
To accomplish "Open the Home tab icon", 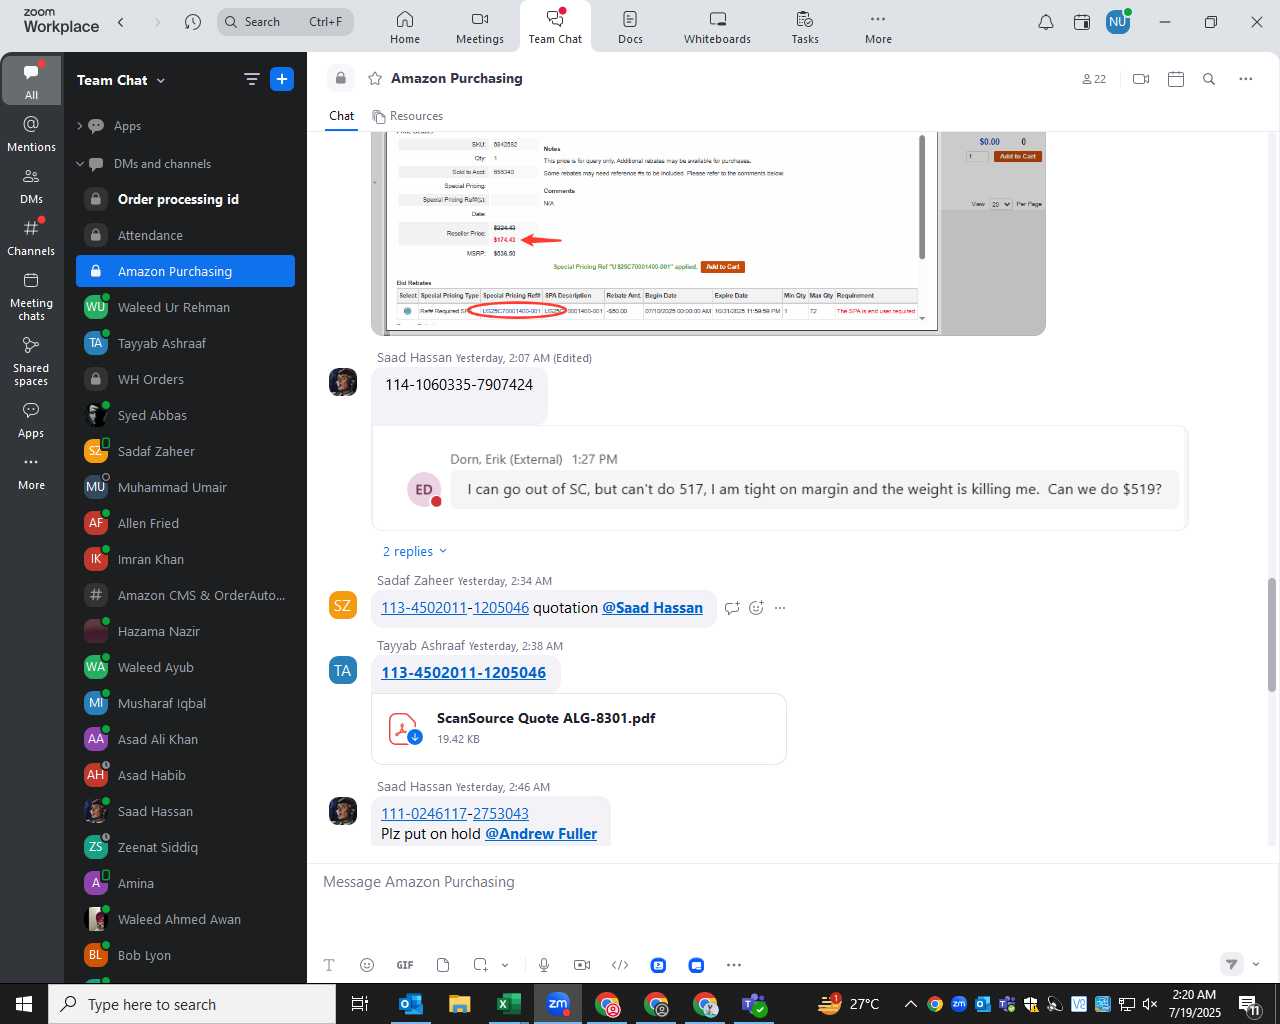I will pyautogui.click(x=405, y=27).
